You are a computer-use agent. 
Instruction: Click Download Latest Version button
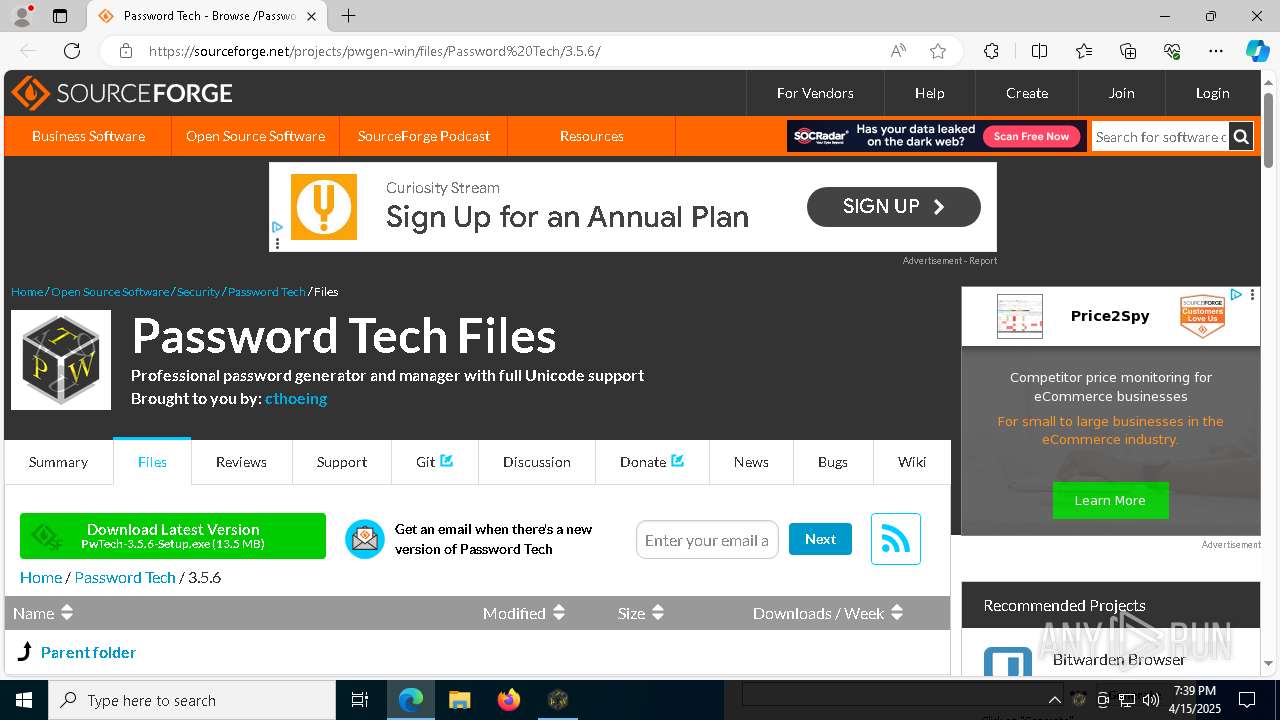(x=173, y=536)
